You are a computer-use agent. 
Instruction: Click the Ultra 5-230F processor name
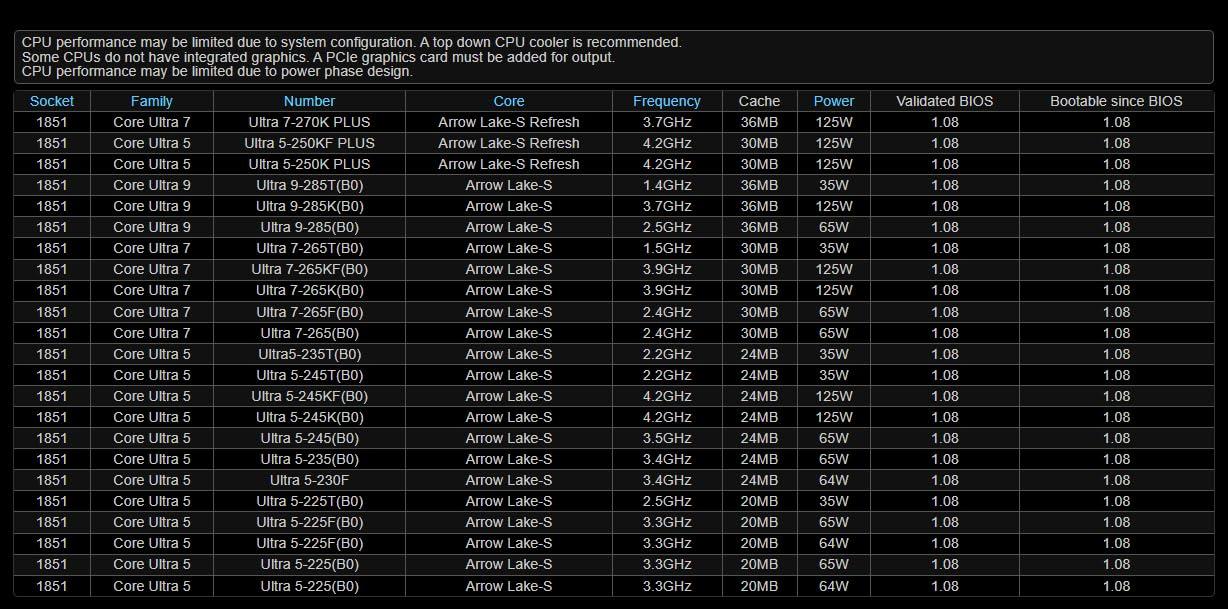[309, 480]
